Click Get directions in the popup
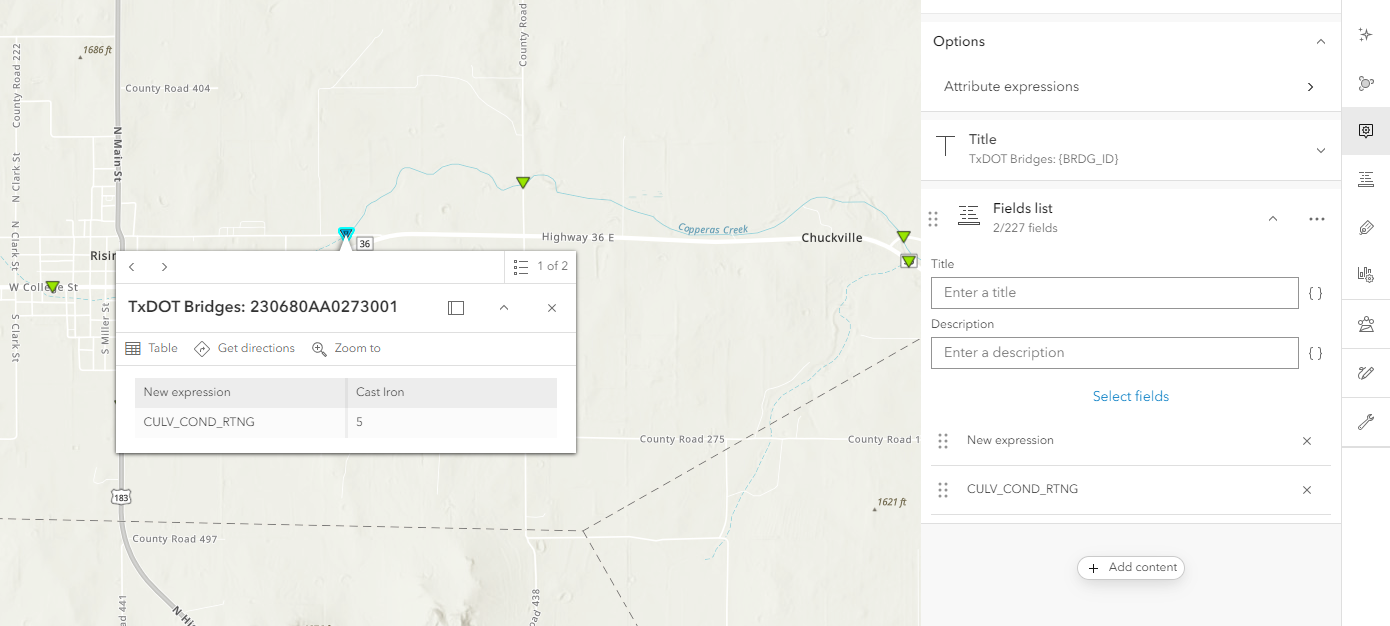This screenshot has height=626, width=1390. point(247,347)
